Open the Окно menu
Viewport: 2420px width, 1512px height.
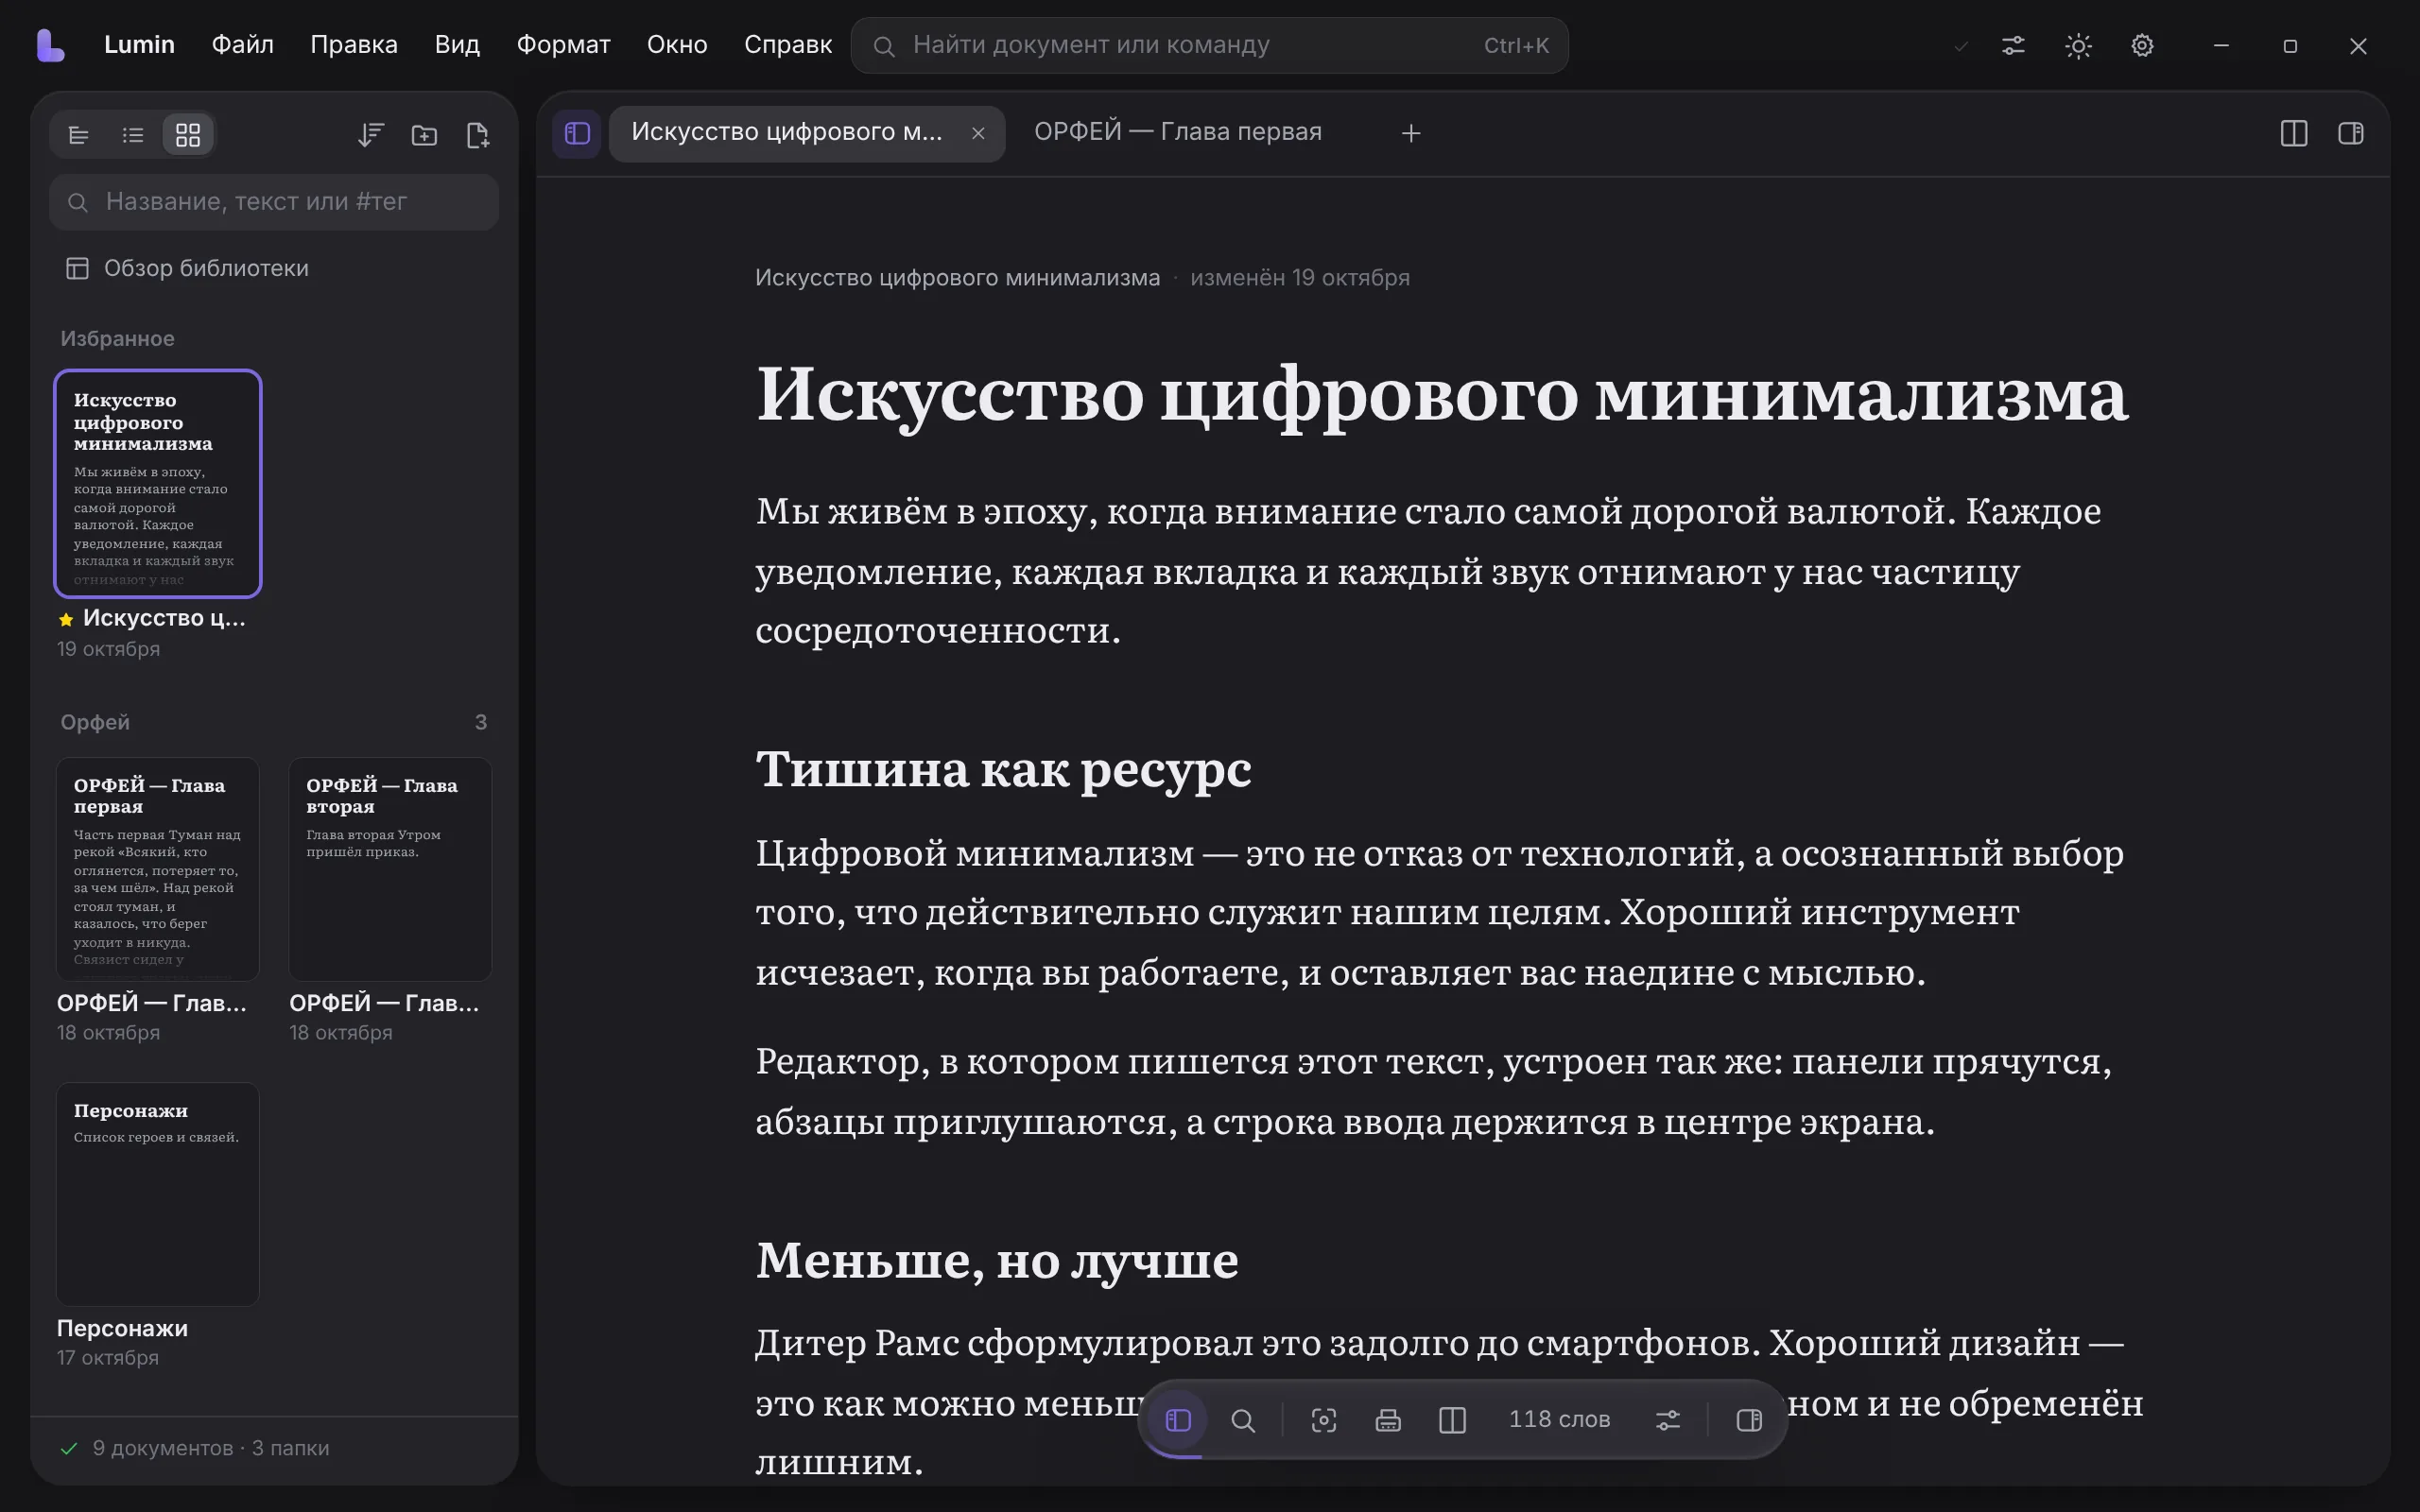pyautogui.click(x=677, y=45)
